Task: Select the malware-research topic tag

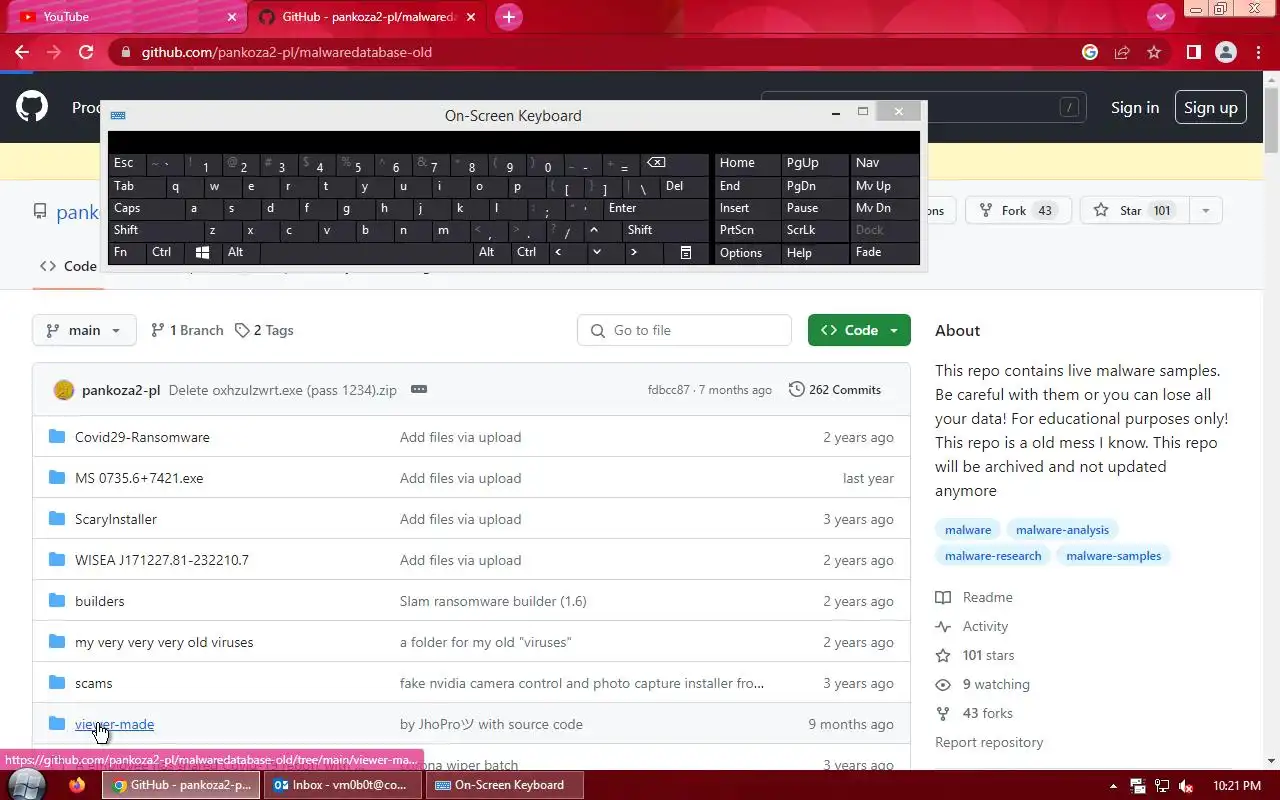Action: point(993,556)
